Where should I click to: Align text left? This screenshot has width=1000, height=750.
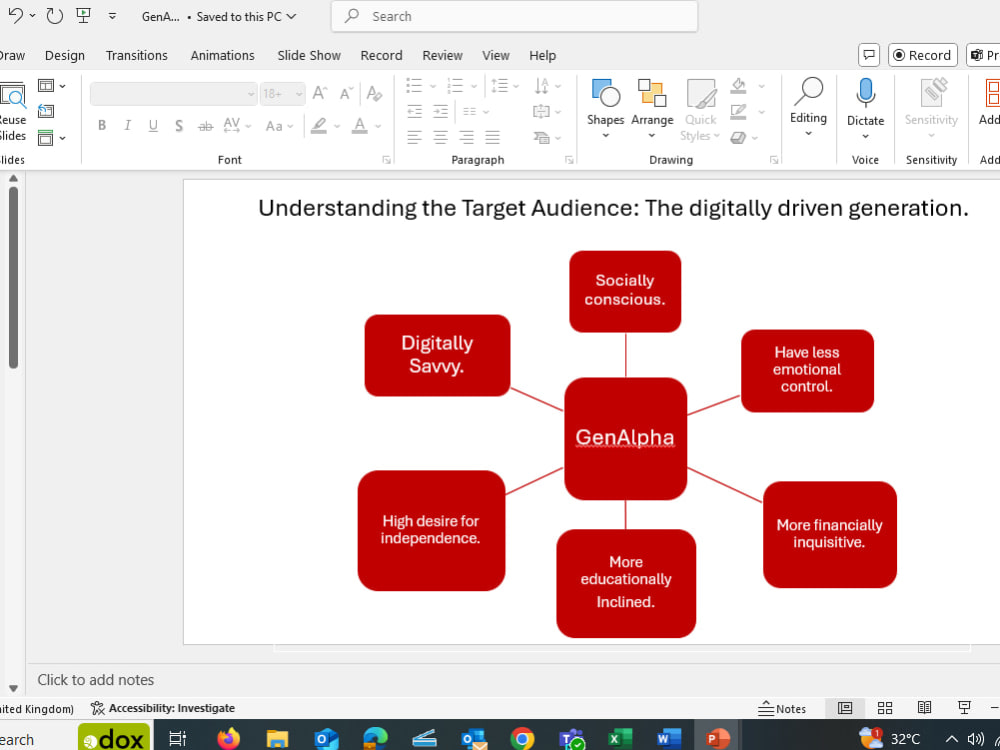click(415, 136)
